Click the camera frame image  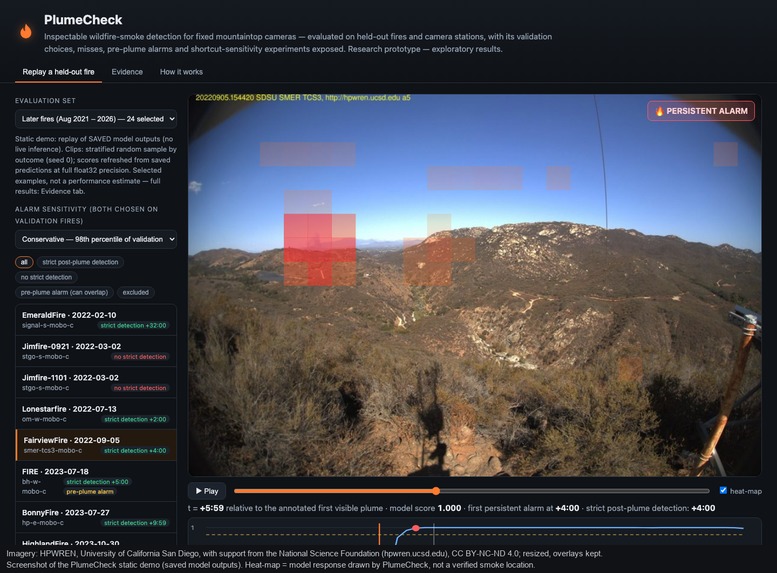click(474, 285)
